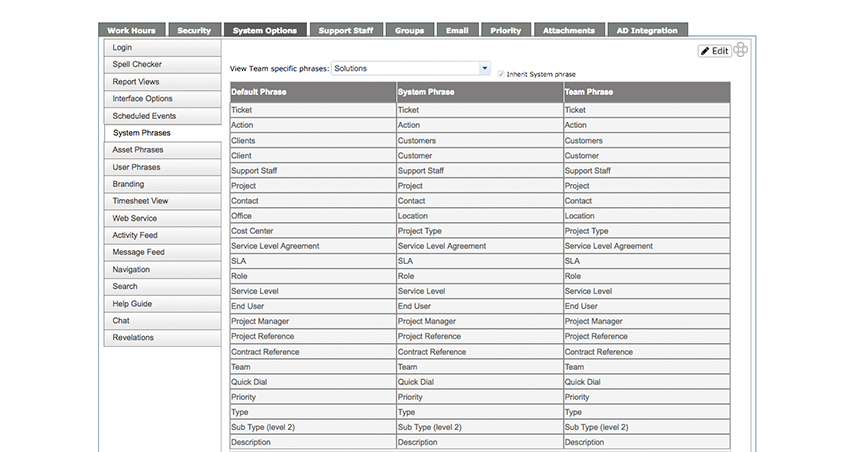The height and width of the screenshot is (452, 852).
Task: Select Login in the side menu
Action: tap(162, 48)
